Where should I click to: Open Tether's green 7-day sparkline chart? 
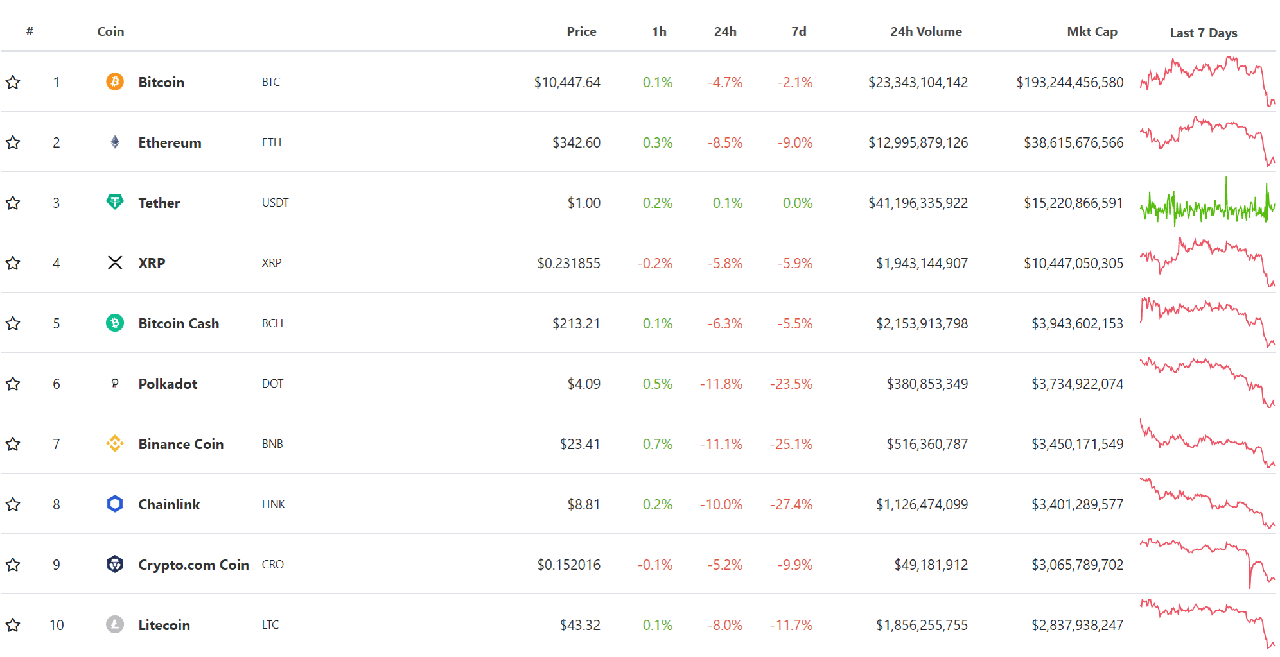(1208, 202)
